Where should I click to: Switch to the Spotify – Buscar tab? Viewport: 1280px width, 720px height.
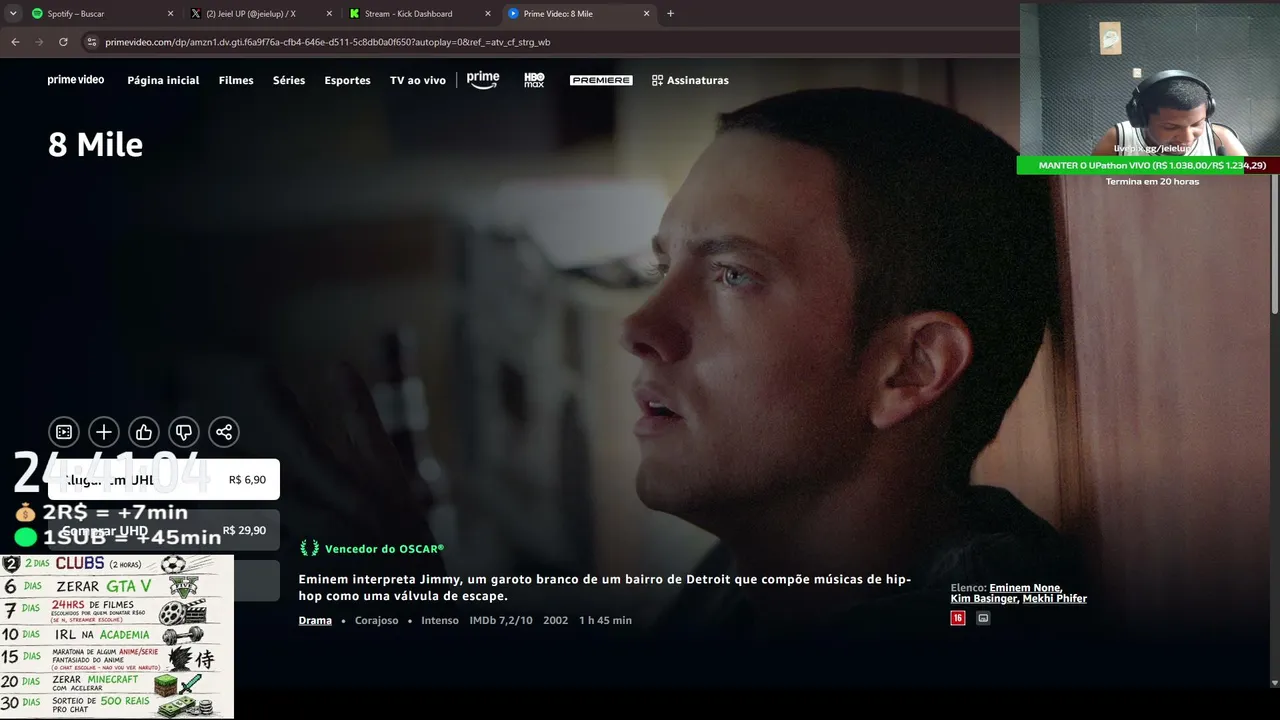[103, 14]
